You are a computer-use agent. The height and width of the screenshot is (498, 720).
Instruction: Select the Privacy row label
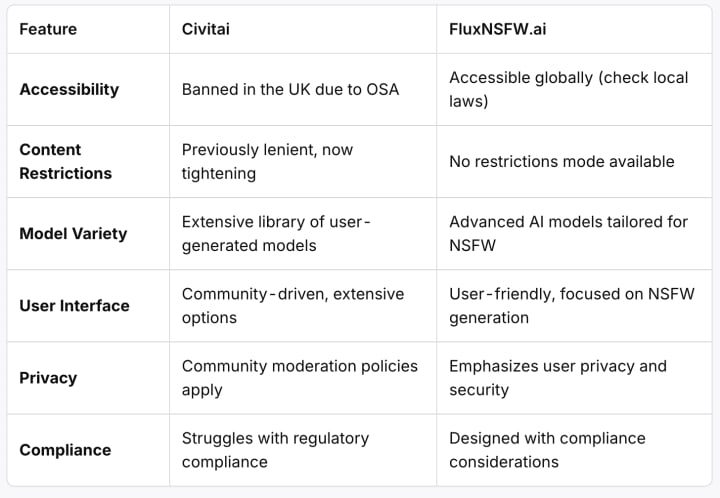[x=48, y=377]
